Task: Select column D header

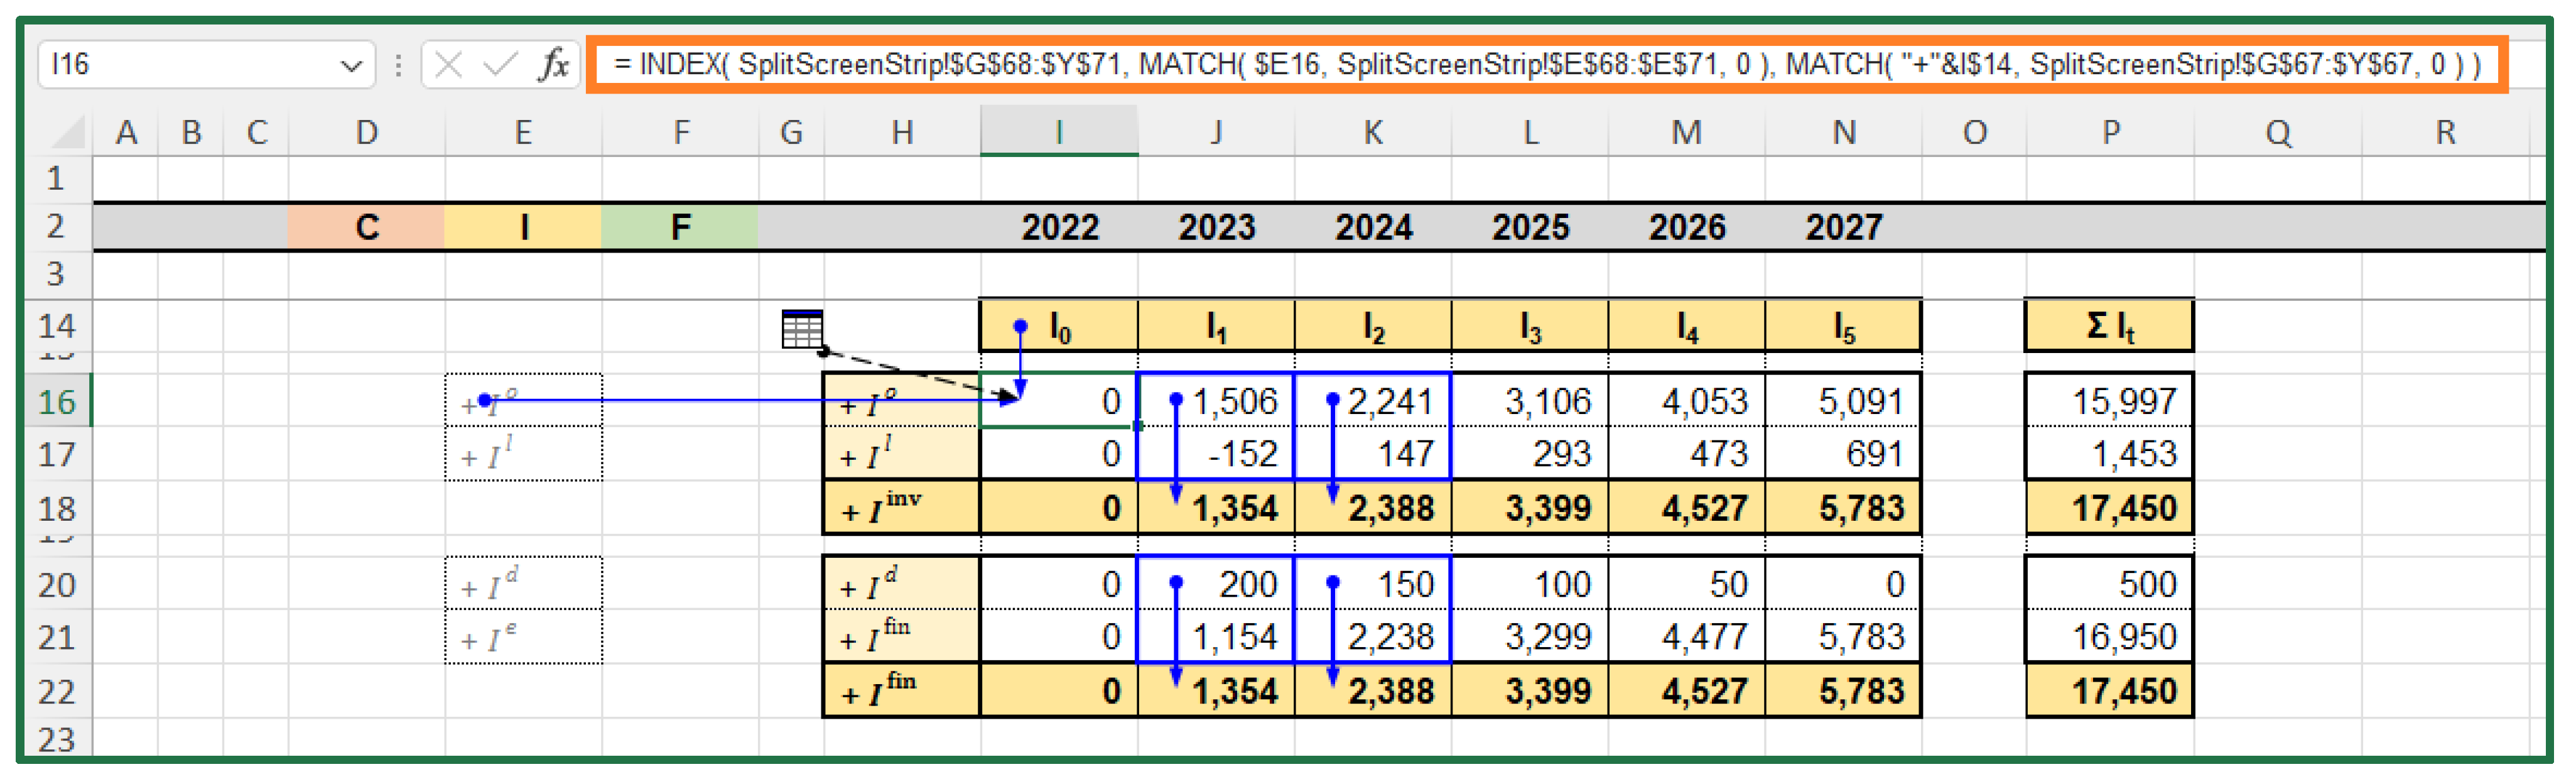Action: tap(367, 132)
